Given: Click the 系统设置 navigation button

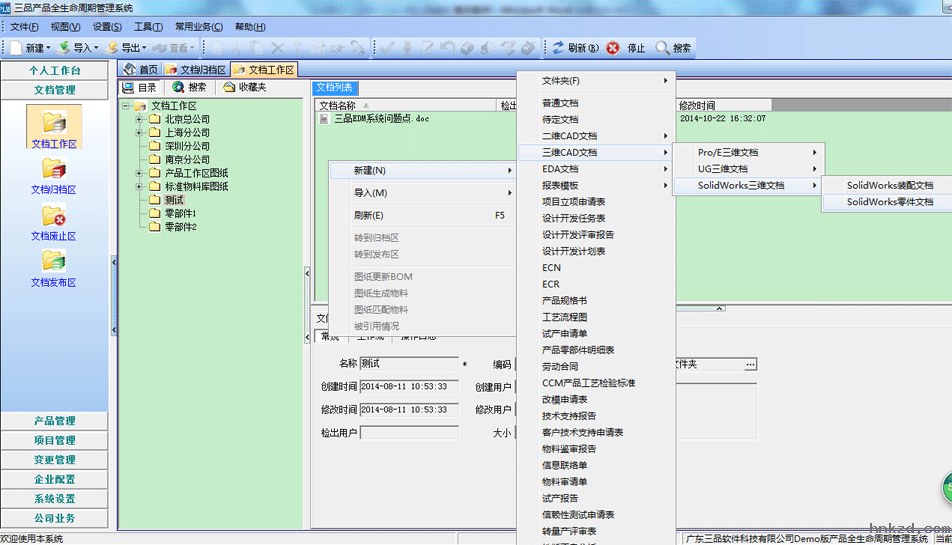Looking at the screenshot, I should (54, 499).
